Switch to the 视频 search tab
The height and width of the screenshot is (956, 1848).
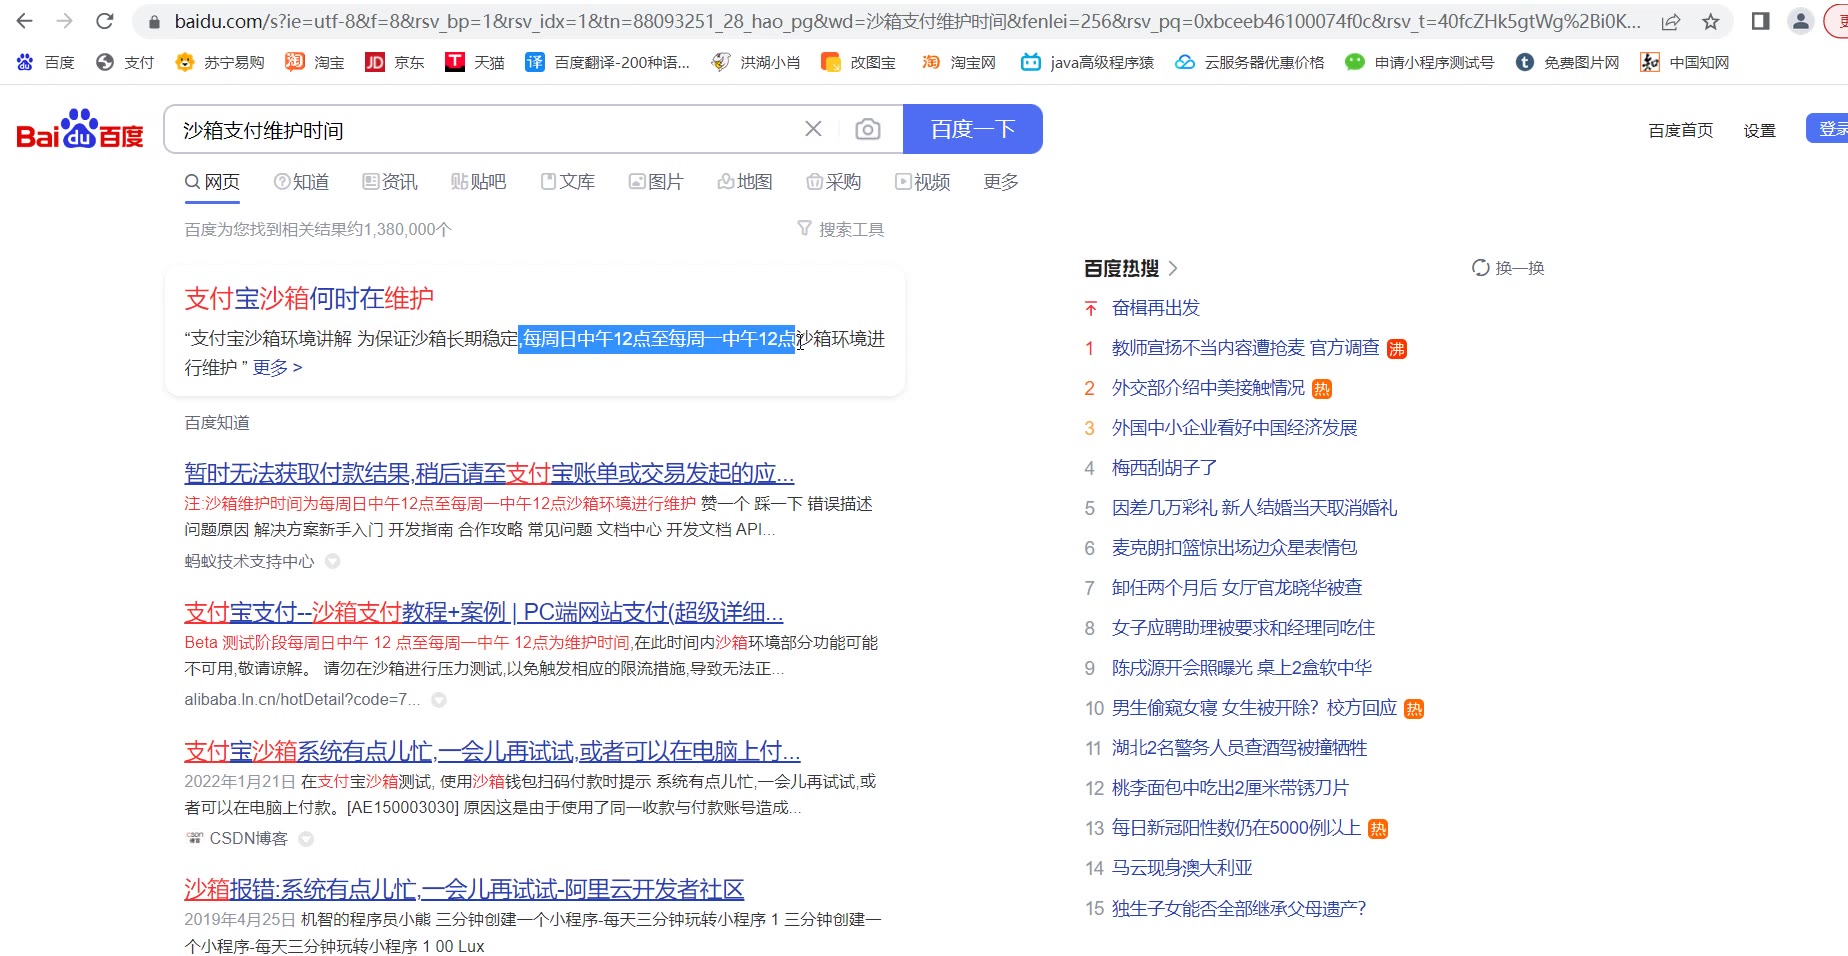[x=922, y=181]
